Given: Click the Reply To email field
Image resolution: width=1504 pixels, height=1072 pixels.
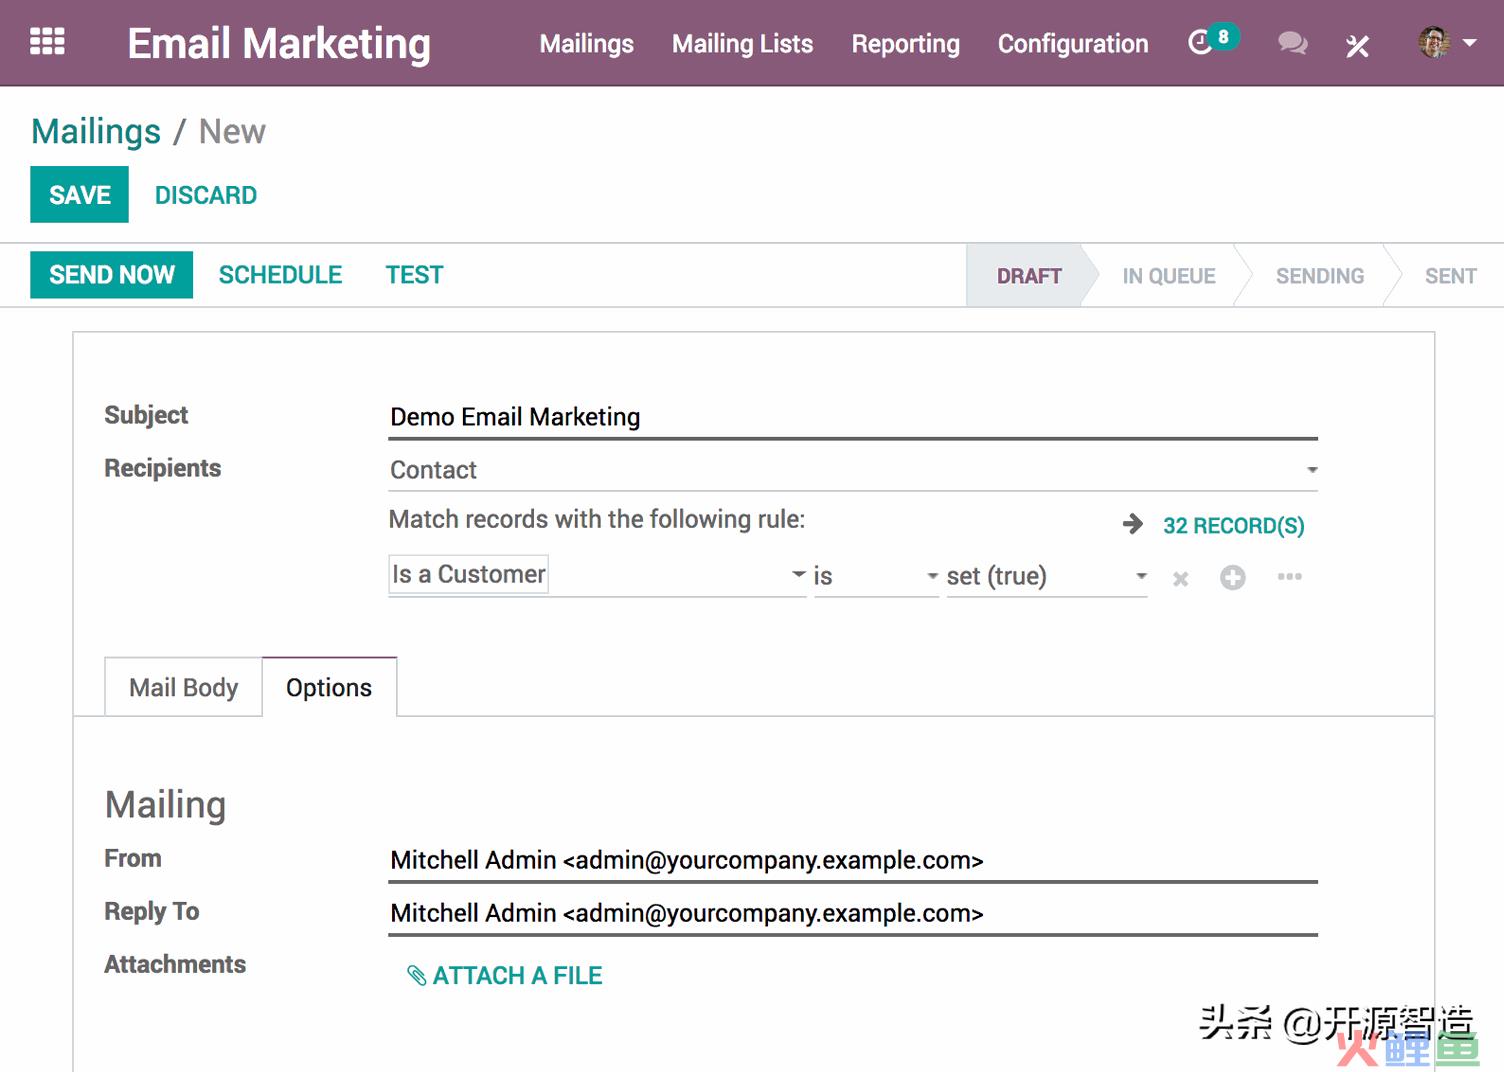Looking at the screenshot, I should (x=853, y=913).
